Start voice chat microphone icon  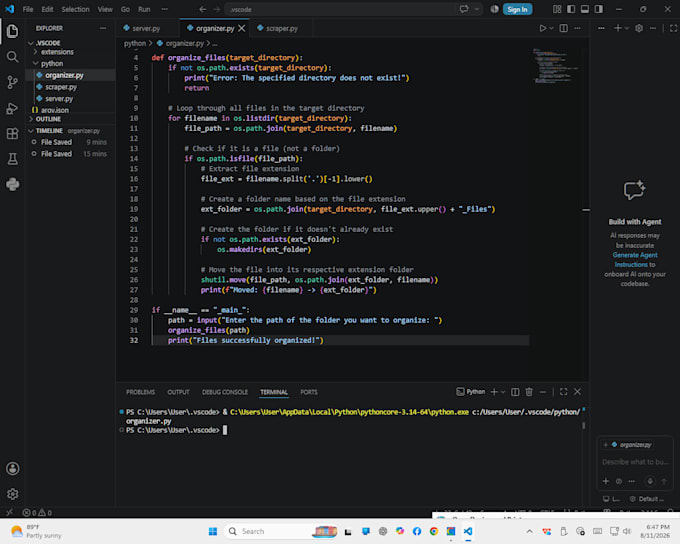point(650,481)
